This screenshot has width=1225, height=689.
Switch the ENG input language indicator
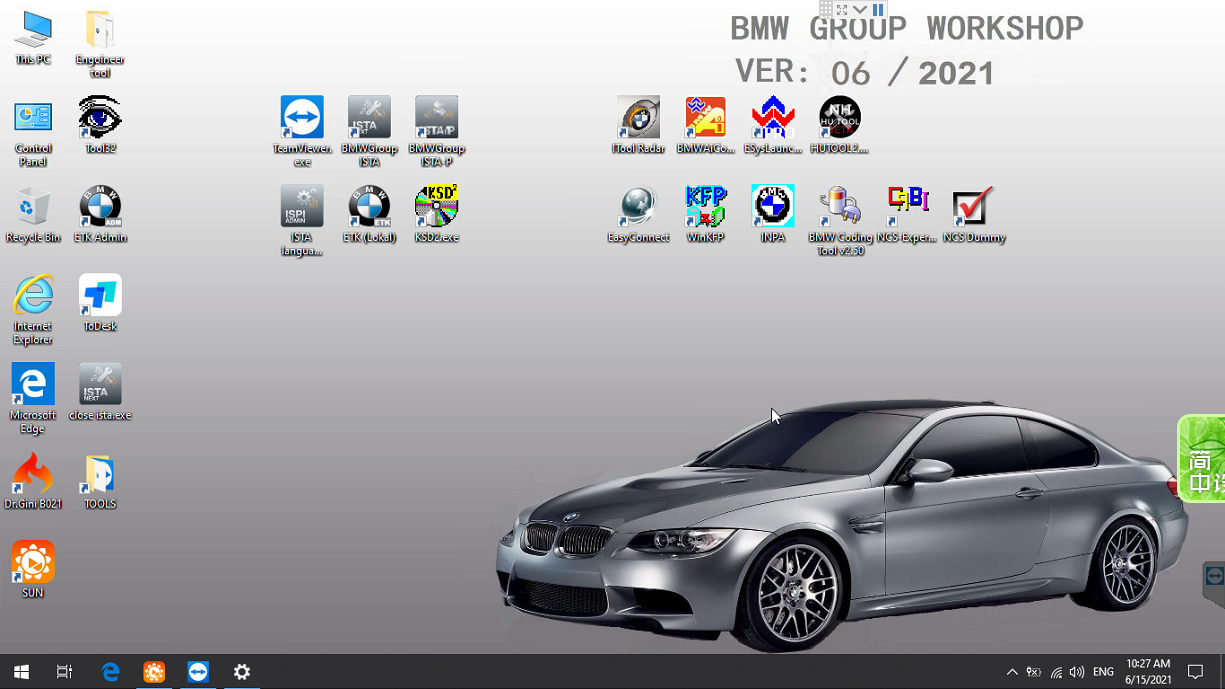click(1103, 672)
